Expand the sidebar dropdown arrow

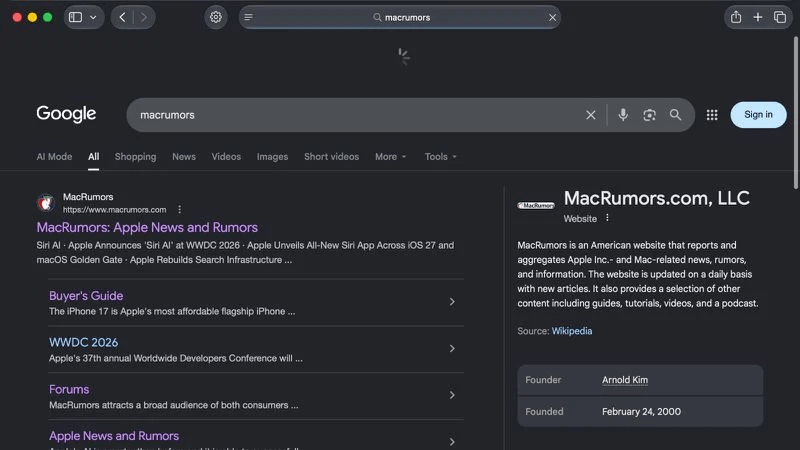(x=93, y=17)
